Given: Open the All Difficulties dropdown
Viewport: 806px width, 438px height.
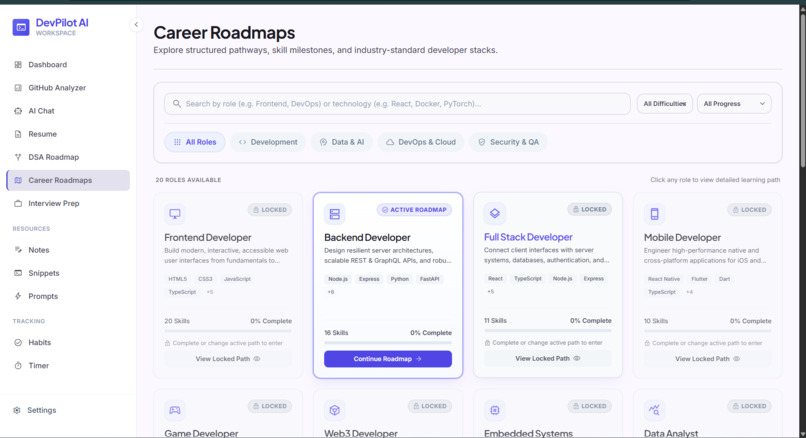Looking at the screenshot, I should [x=665, y=104].
